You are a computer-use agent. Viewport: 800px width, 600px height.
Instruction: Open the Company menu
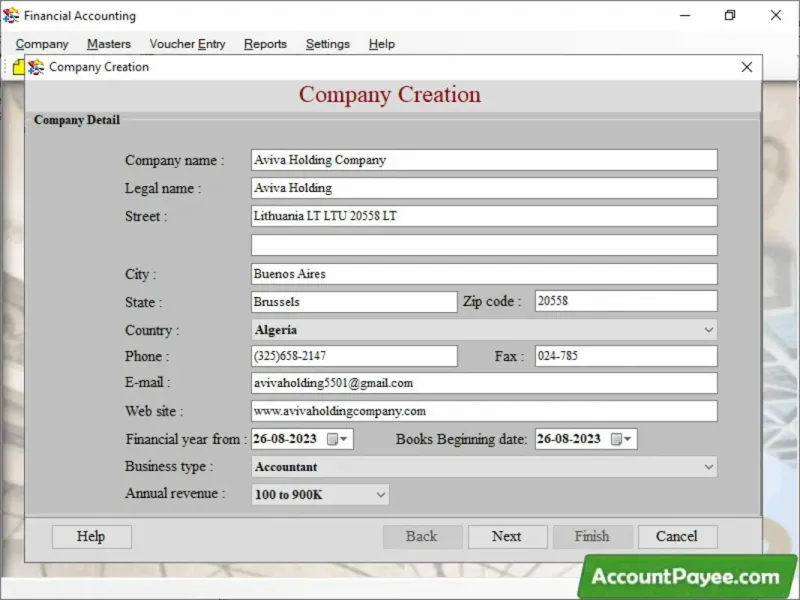[42, 44]
